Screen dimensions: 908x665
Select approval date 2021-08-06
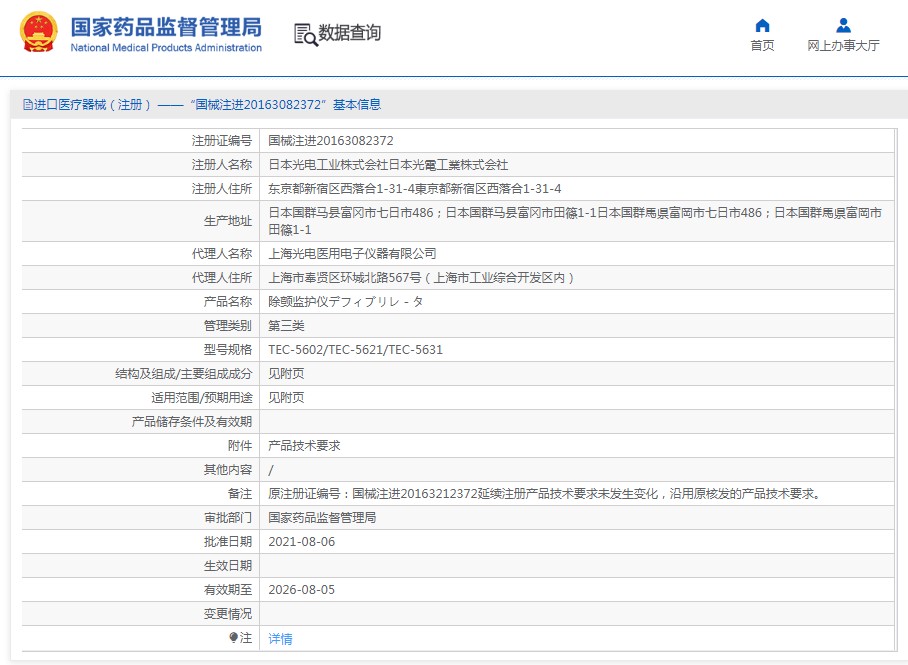pyautogui.click(x=302, y=542)
